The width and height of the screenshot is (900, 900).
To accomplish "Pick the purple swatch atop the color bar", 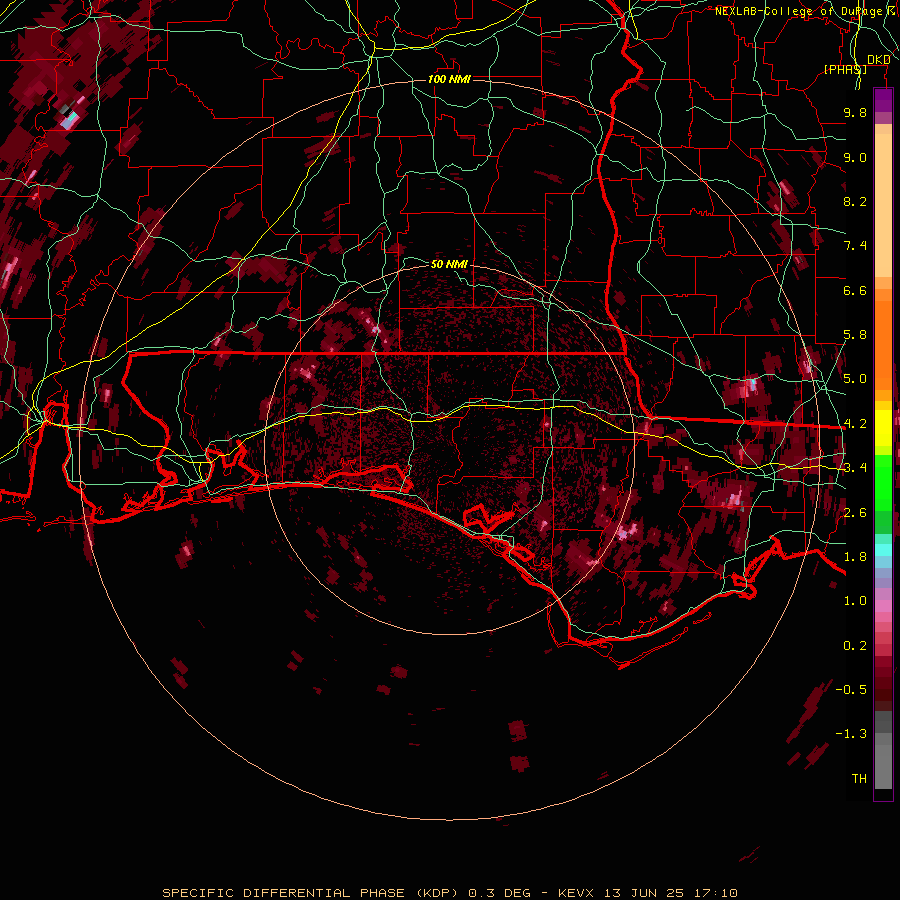I will pos(883,100).
